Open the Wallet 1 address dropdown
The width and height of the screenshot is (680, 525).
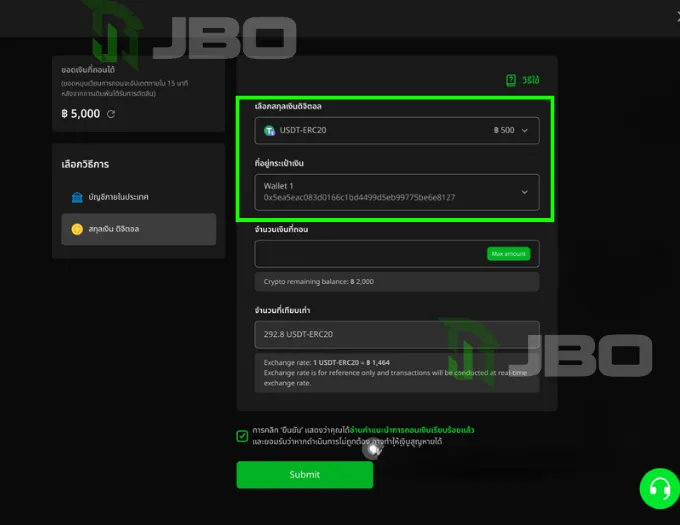tap(397, 192)
